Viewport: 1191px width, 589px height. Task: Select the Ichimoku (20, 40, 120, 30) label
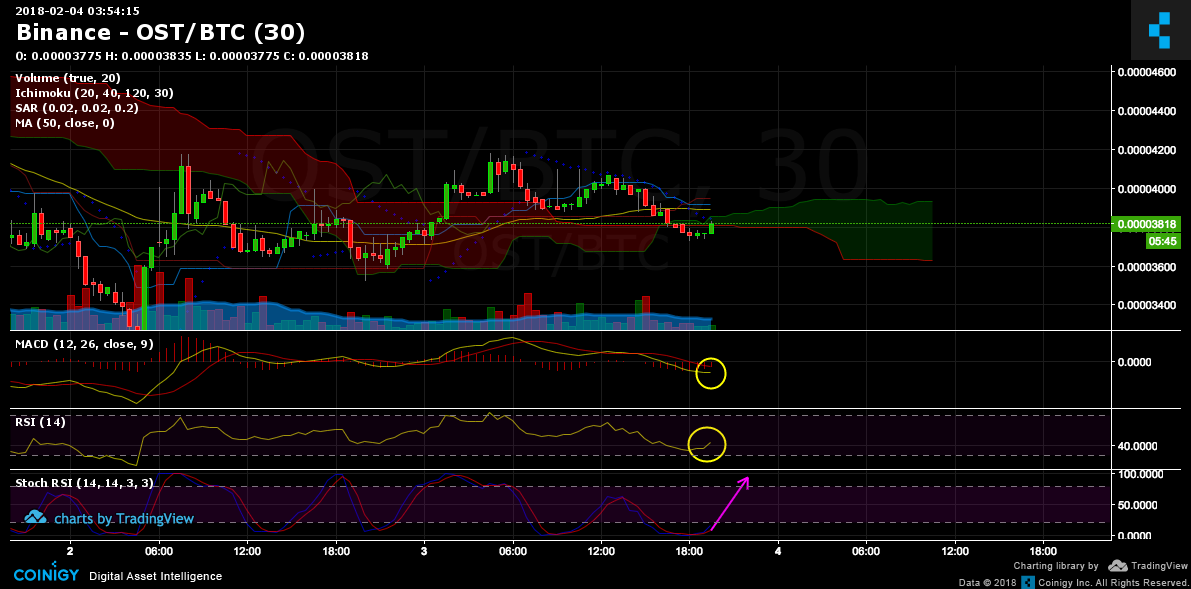(x=94, y=93)
